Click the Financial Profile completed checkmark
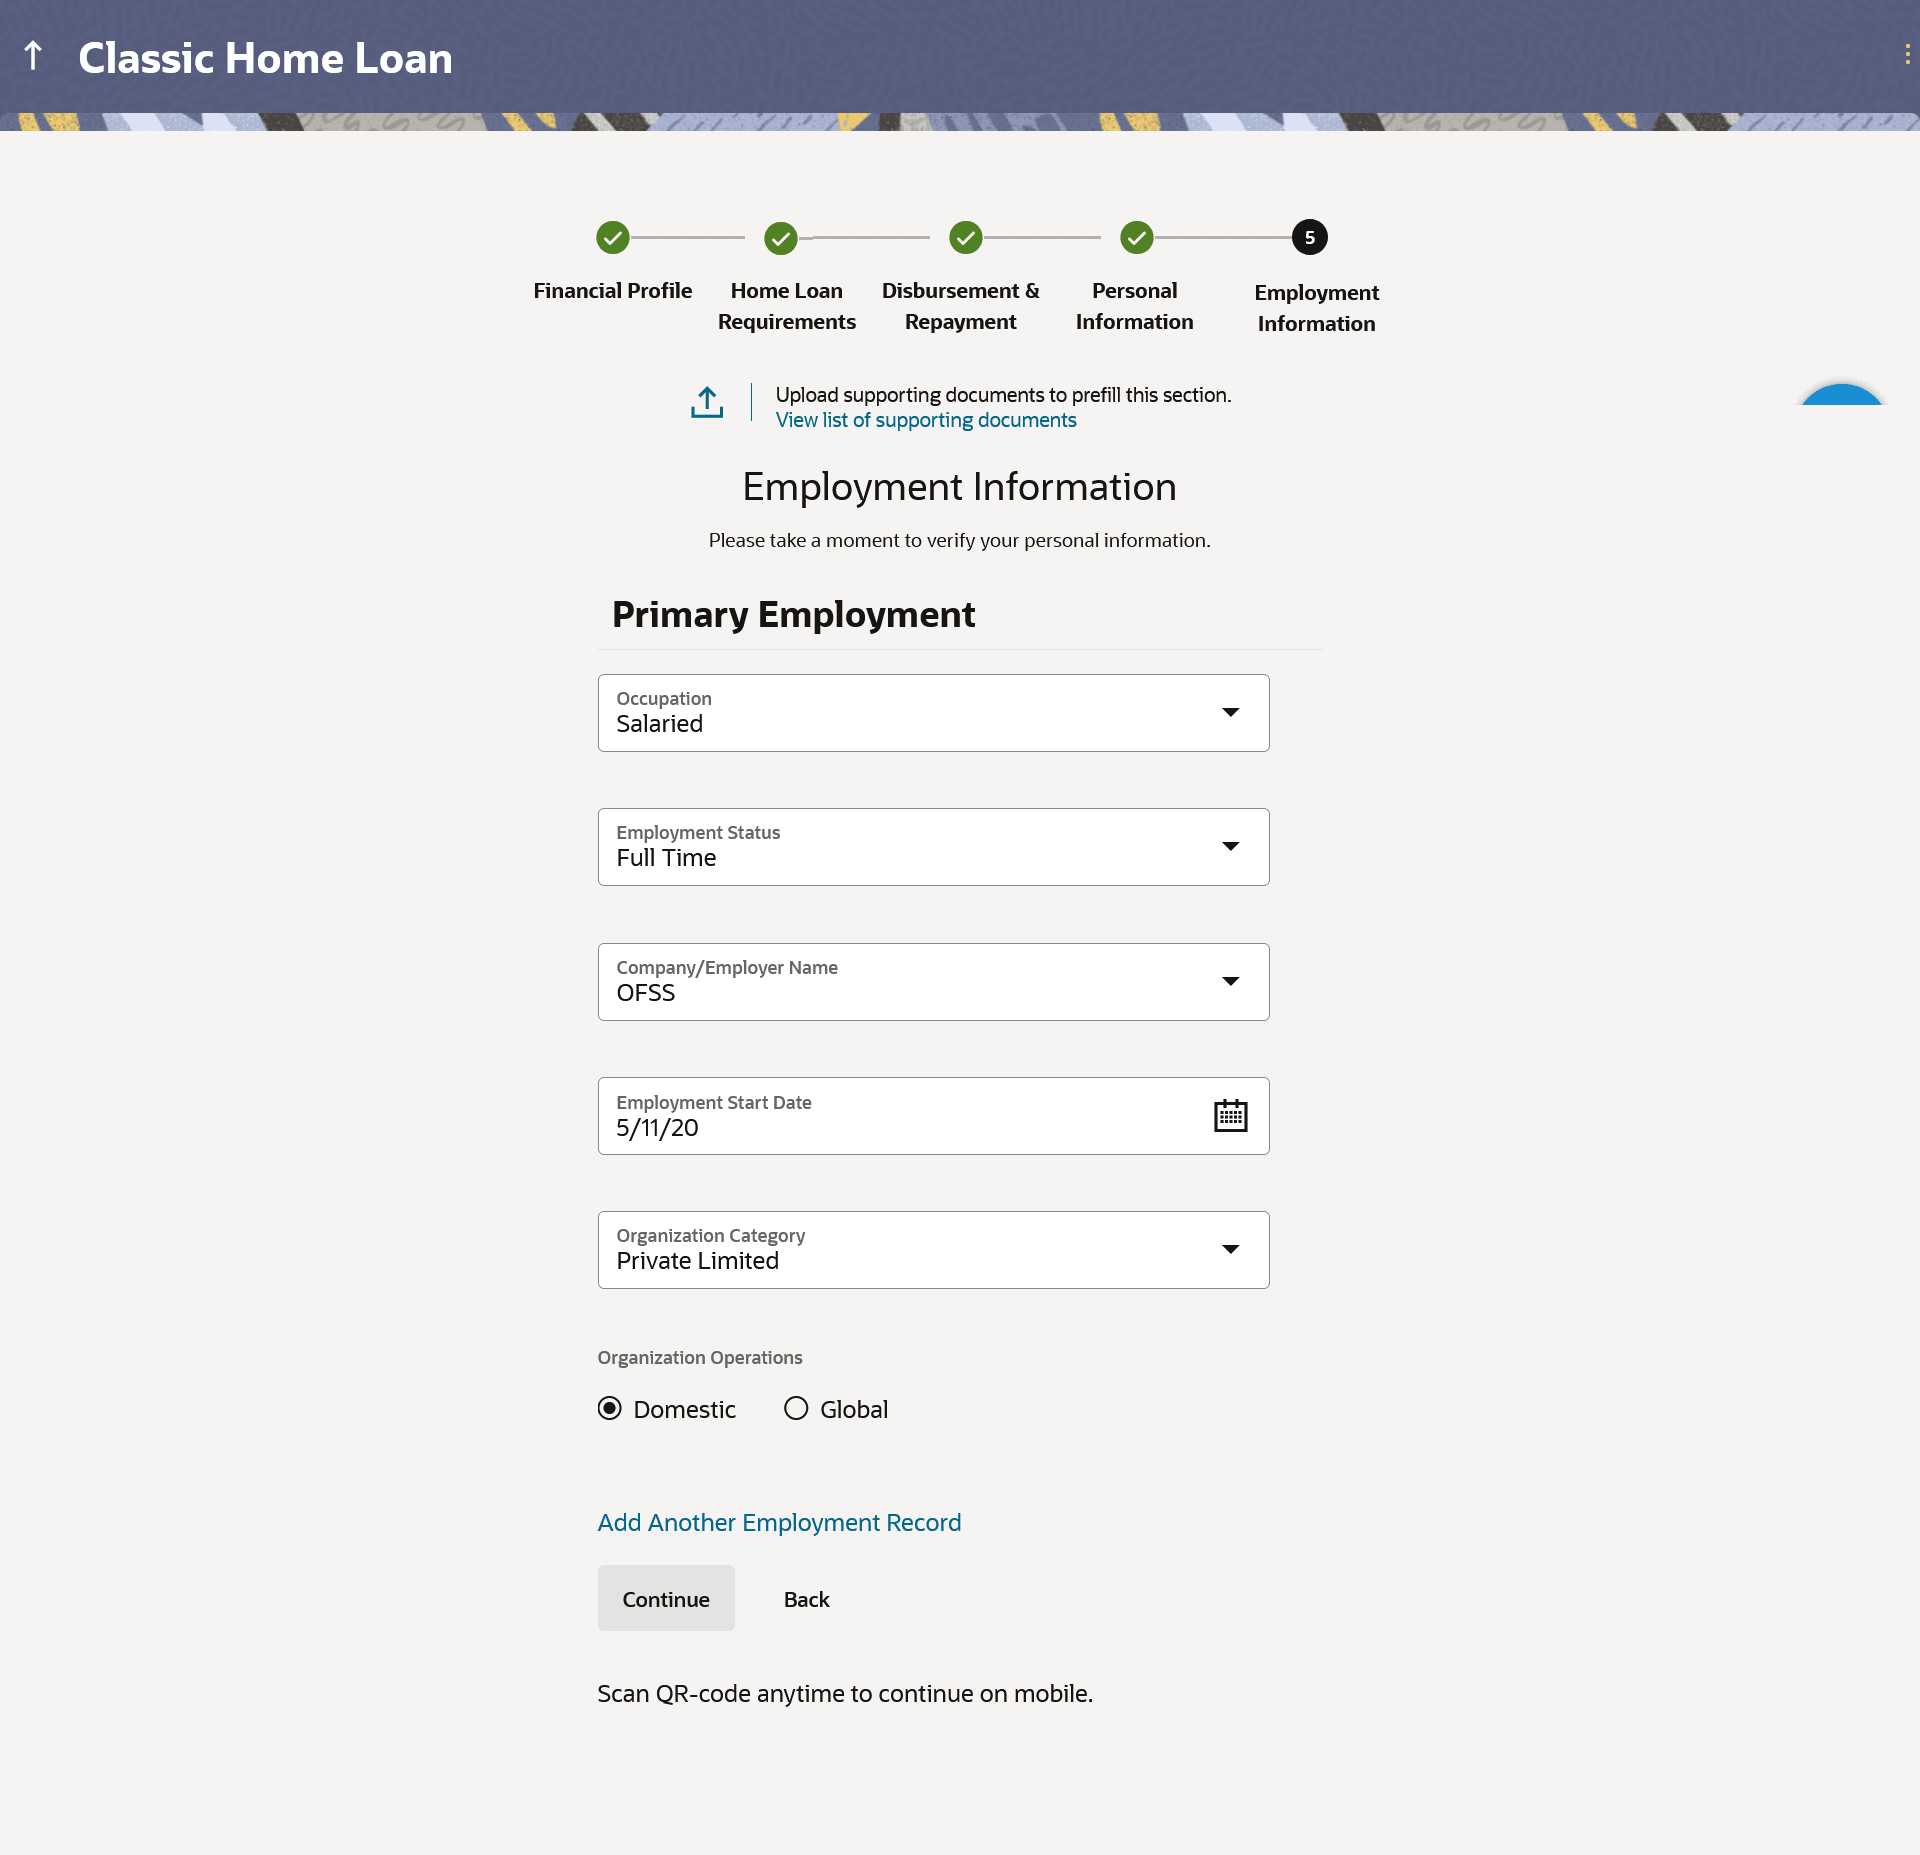The height and width of the screenshot is (1855, 1920). [612, 238]
